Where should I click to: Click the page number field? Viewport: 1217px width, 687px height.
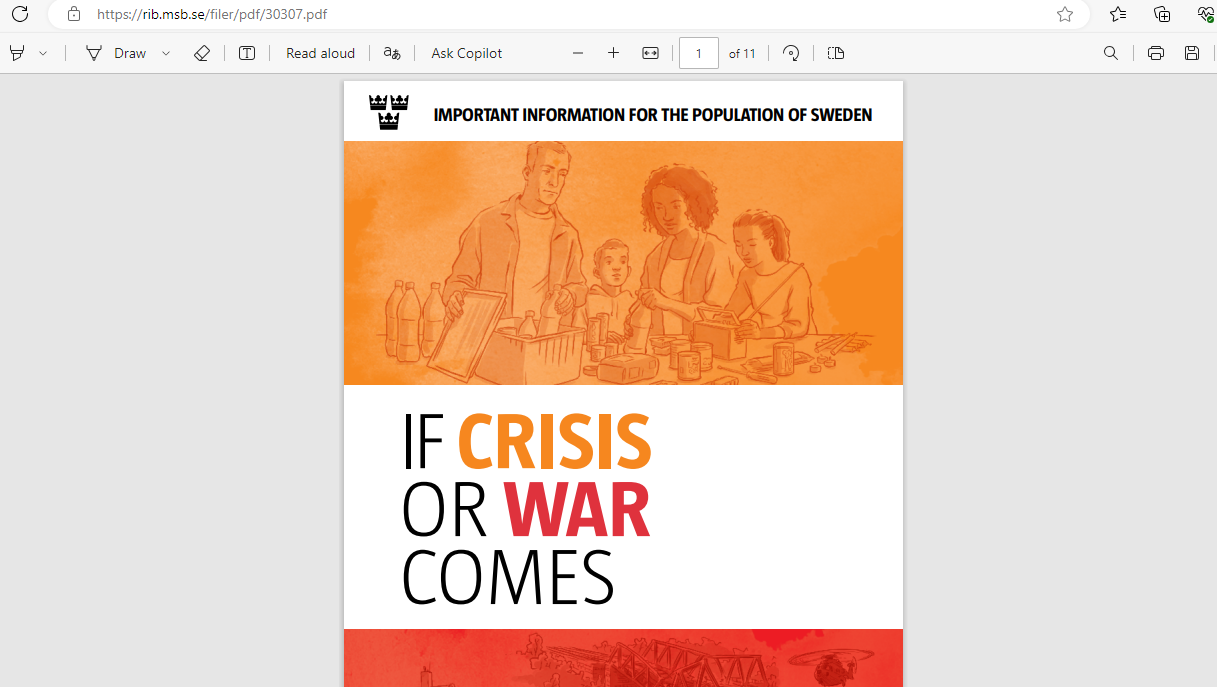point(699,53)
